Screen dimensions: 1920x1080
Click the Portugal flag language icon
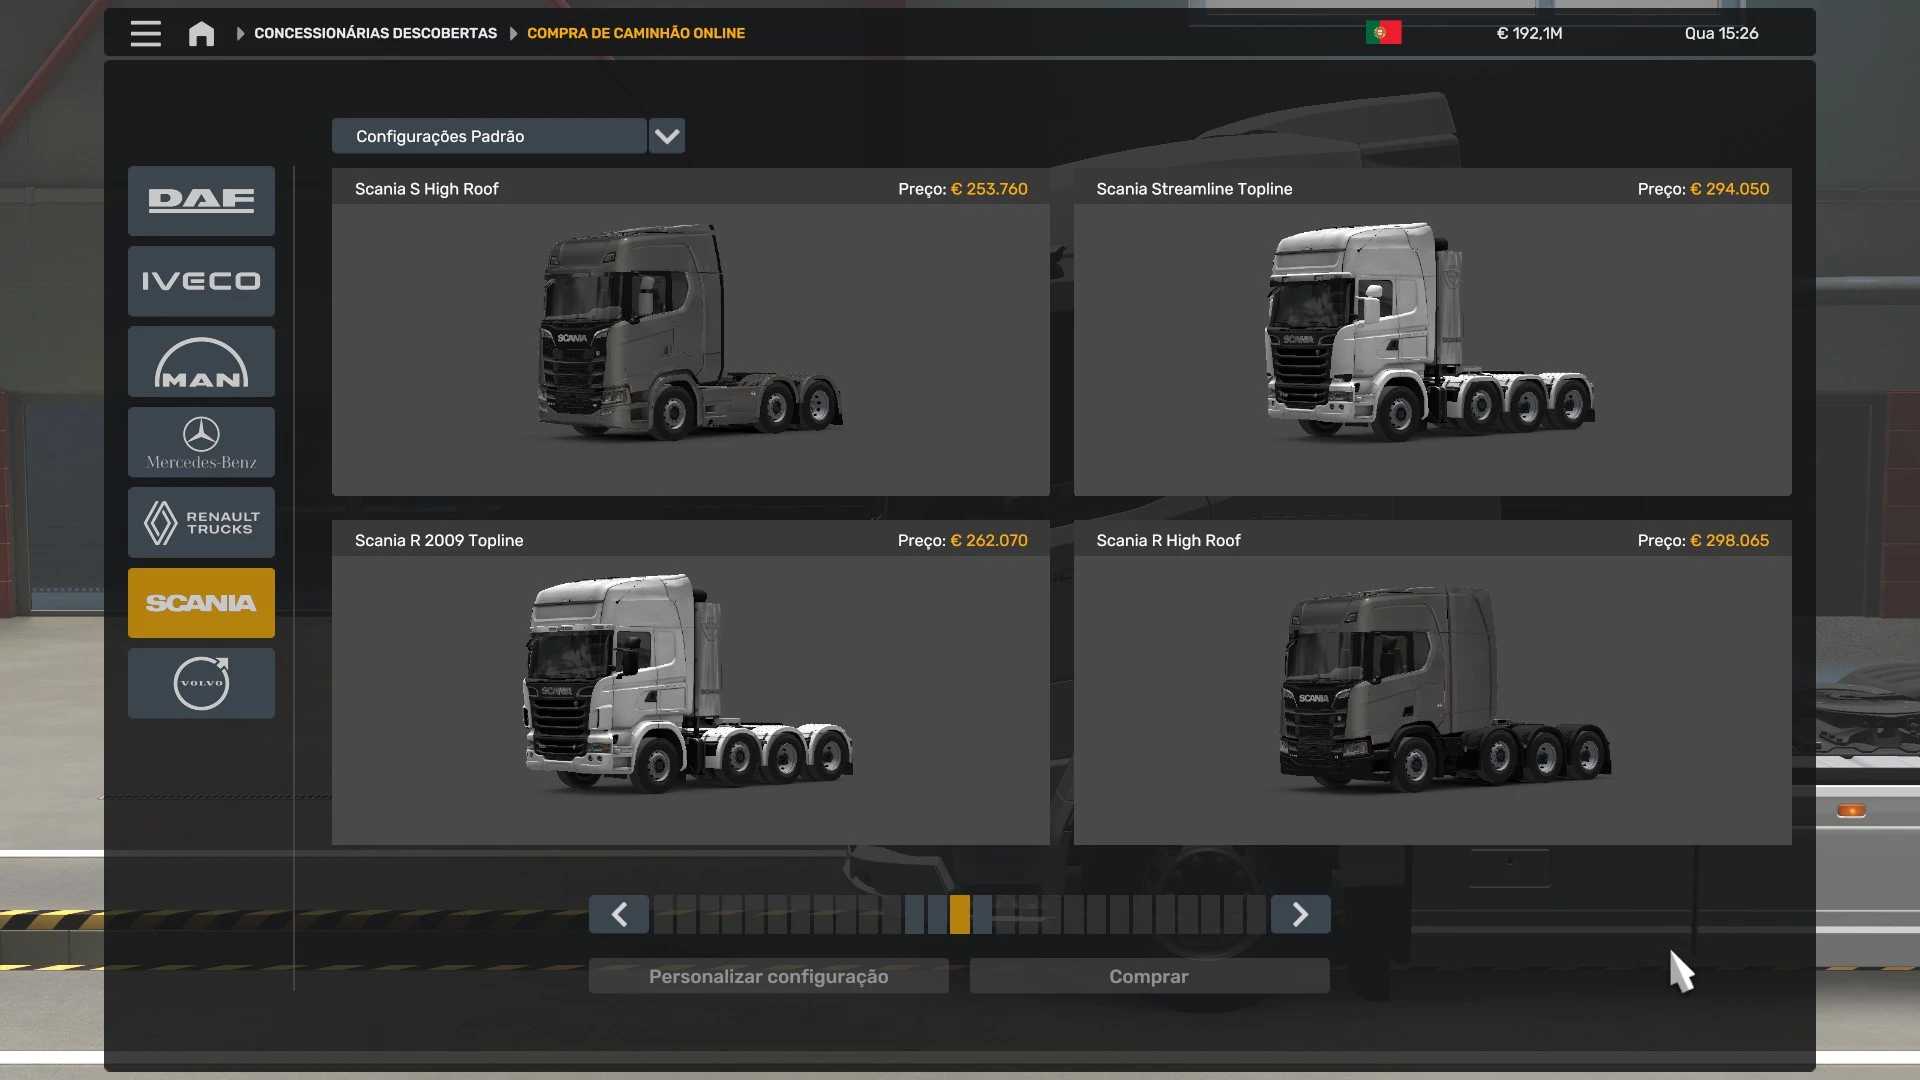tap(1383, 33)
